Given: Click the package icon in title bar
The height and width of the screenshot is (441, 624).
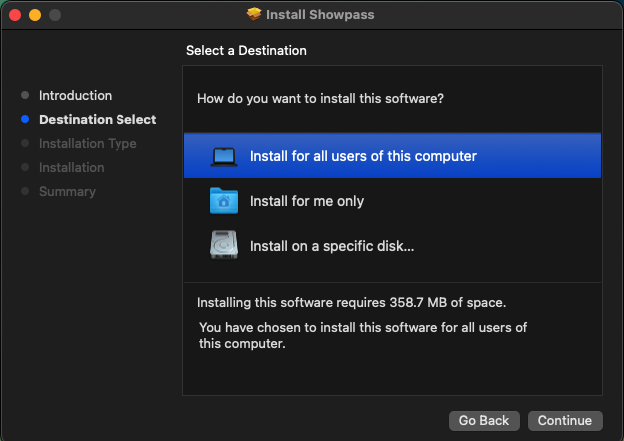Looking at the screenshot, I should point(254,14).
